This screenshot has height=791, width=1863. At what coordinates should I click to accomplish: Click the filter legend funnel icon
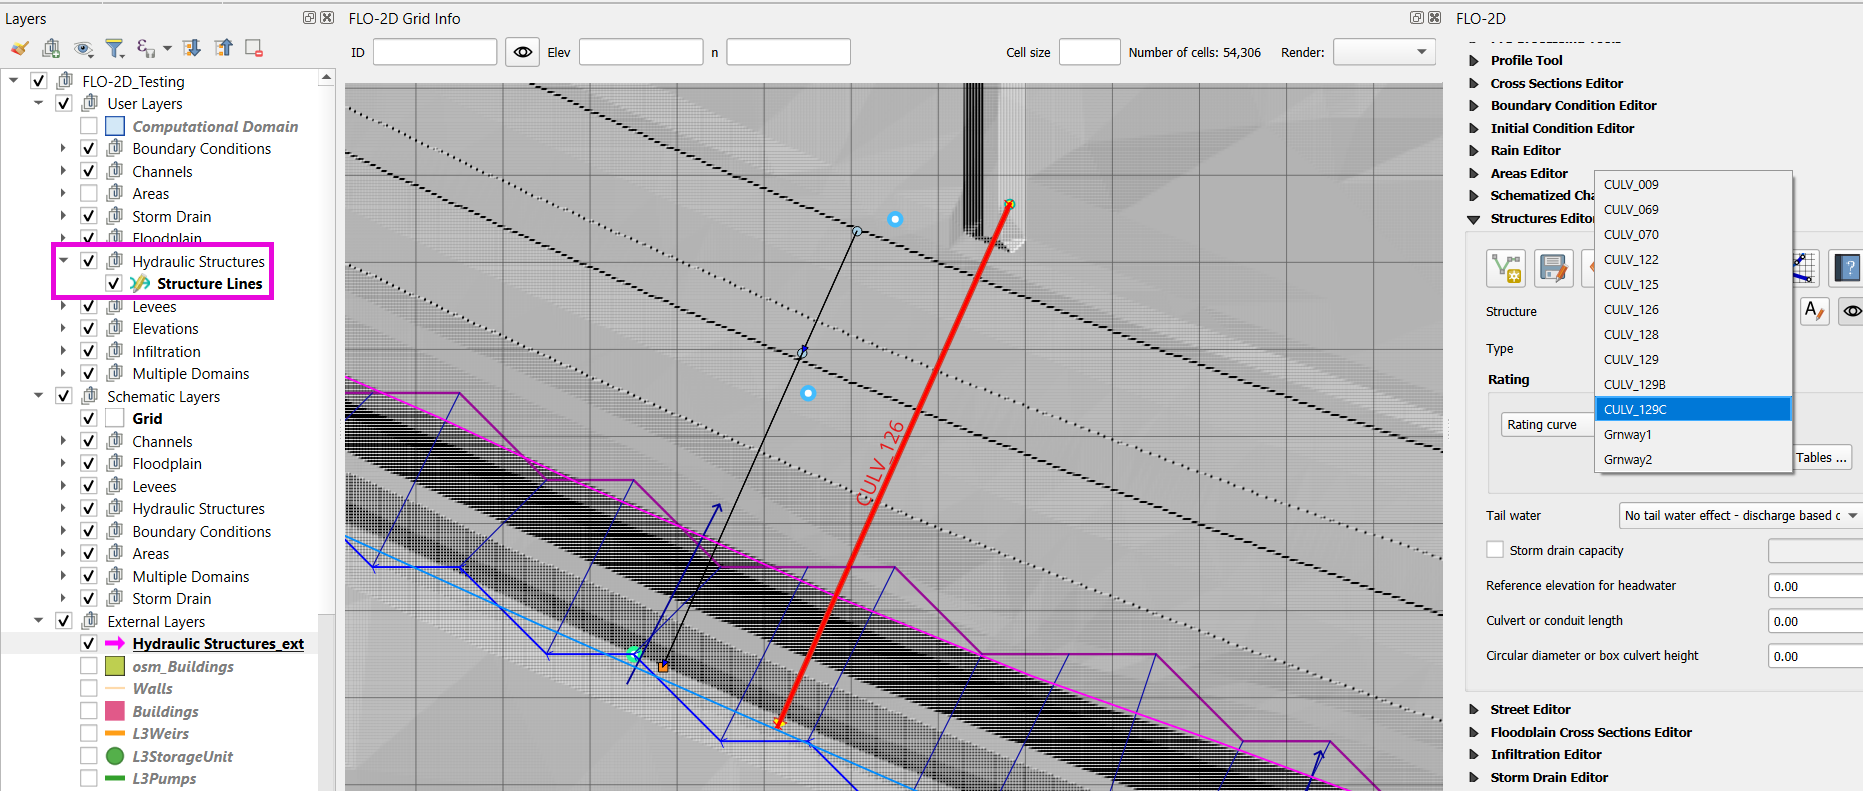point(115,48)
